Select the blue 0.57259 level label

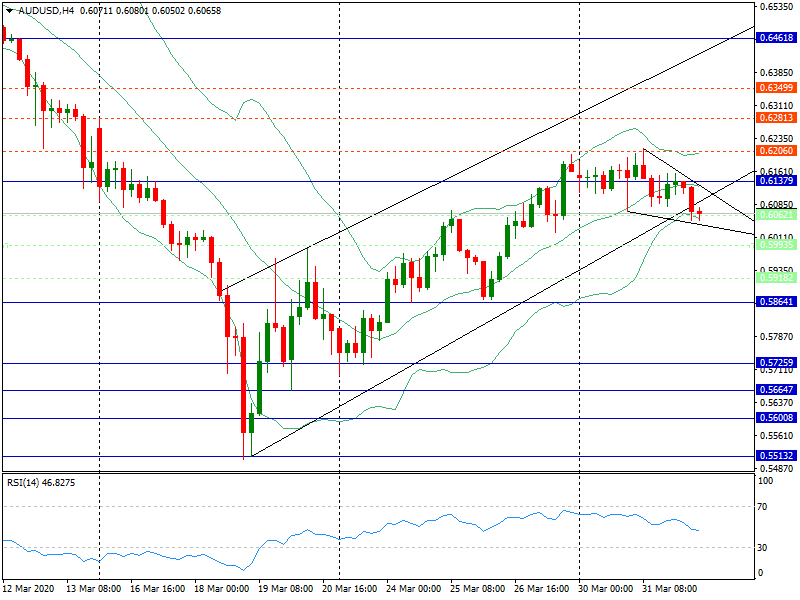pyautogui.click(x=776, y=363)
